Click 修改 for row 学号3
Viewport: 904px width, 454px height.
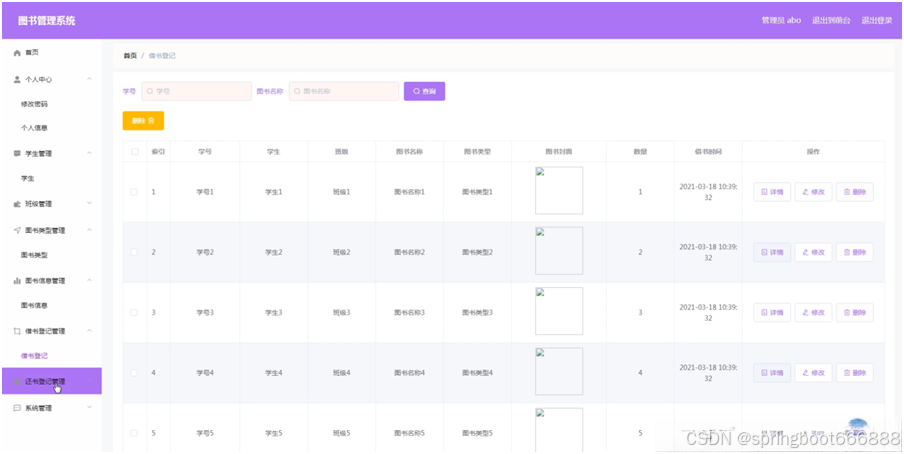(813, 313)
